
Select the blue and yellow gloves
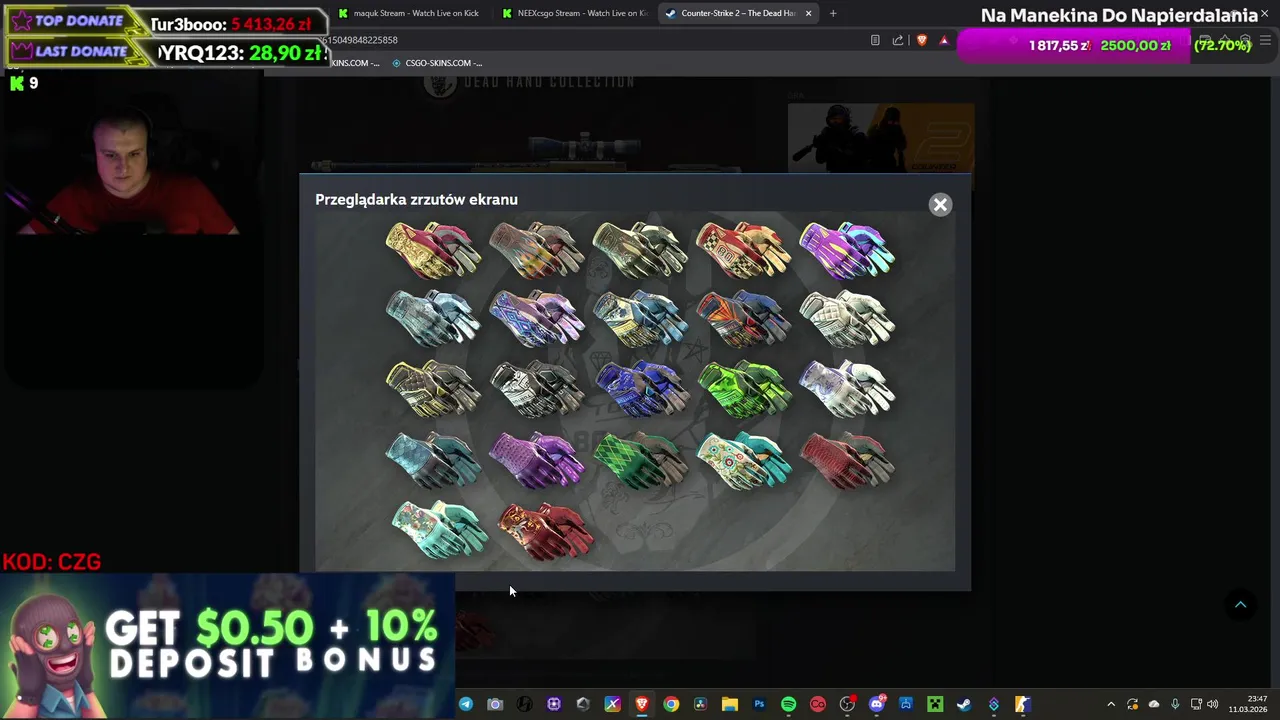tap(640, 319)
